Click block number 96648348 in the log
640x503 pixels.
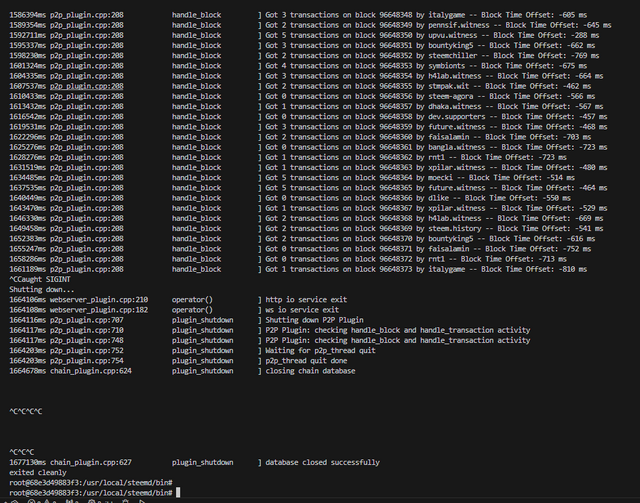(396, 15)
